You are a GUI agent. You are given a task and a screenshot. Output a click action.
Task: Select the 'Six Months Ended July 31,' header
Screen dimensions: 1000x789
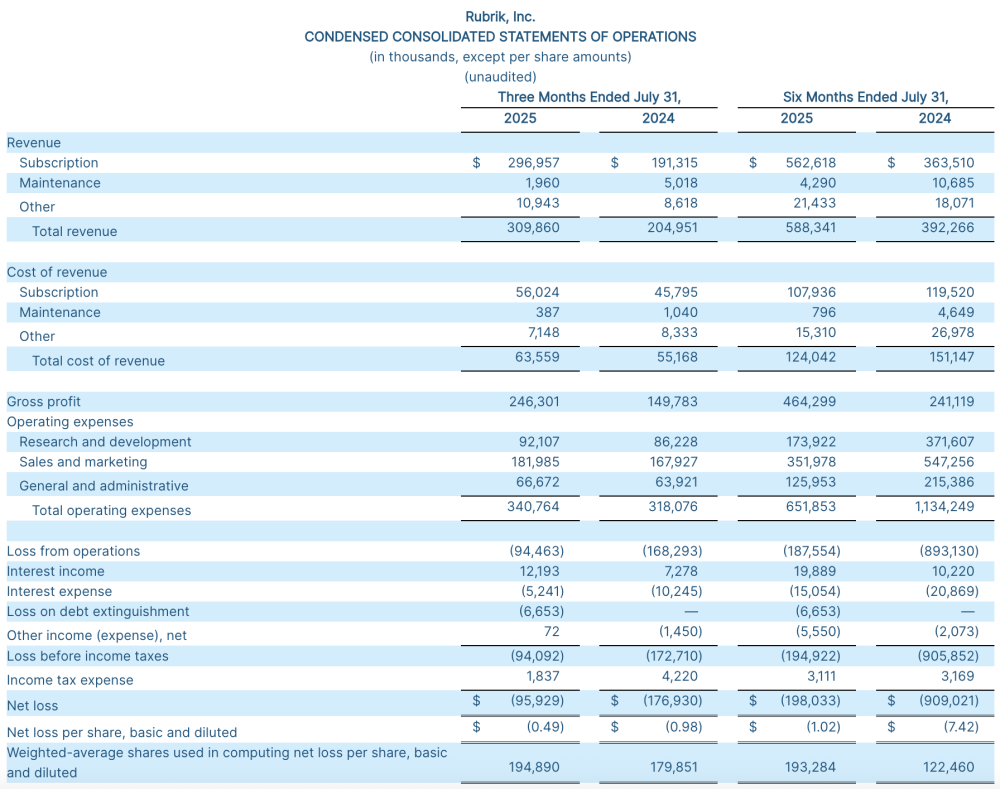865,97
